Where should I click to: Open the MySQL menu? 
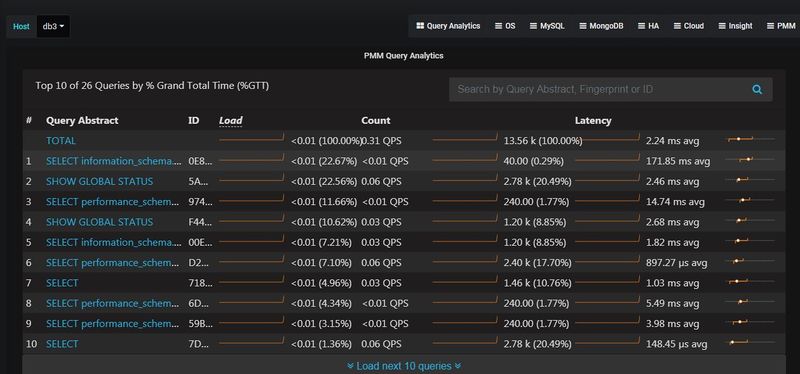click(x=547, y=26)
